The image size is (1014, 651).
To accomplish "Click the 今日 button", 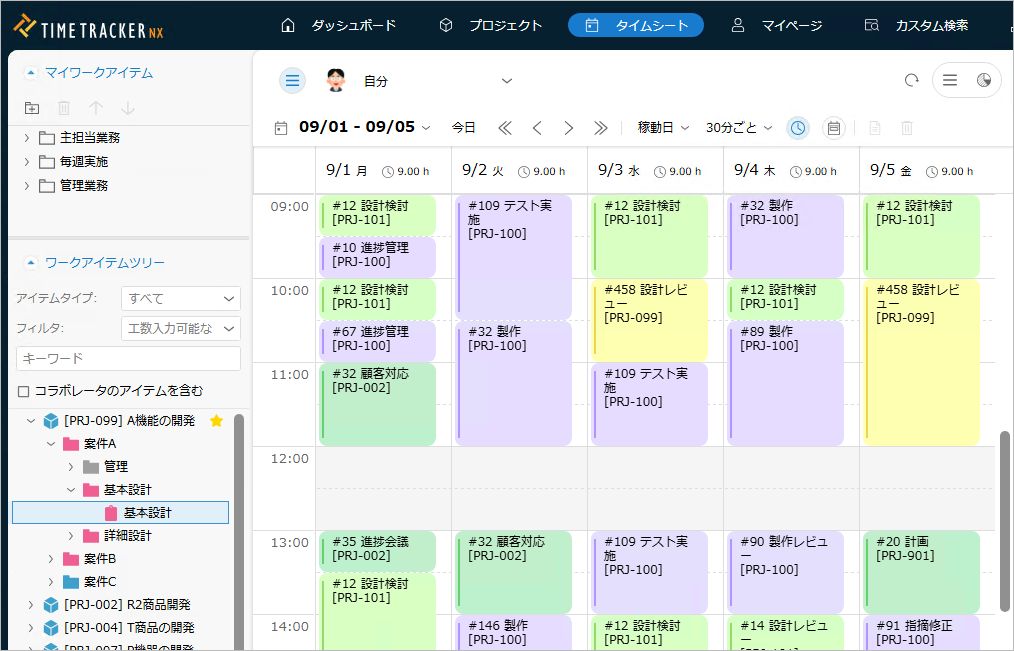I will click(463, 128).
